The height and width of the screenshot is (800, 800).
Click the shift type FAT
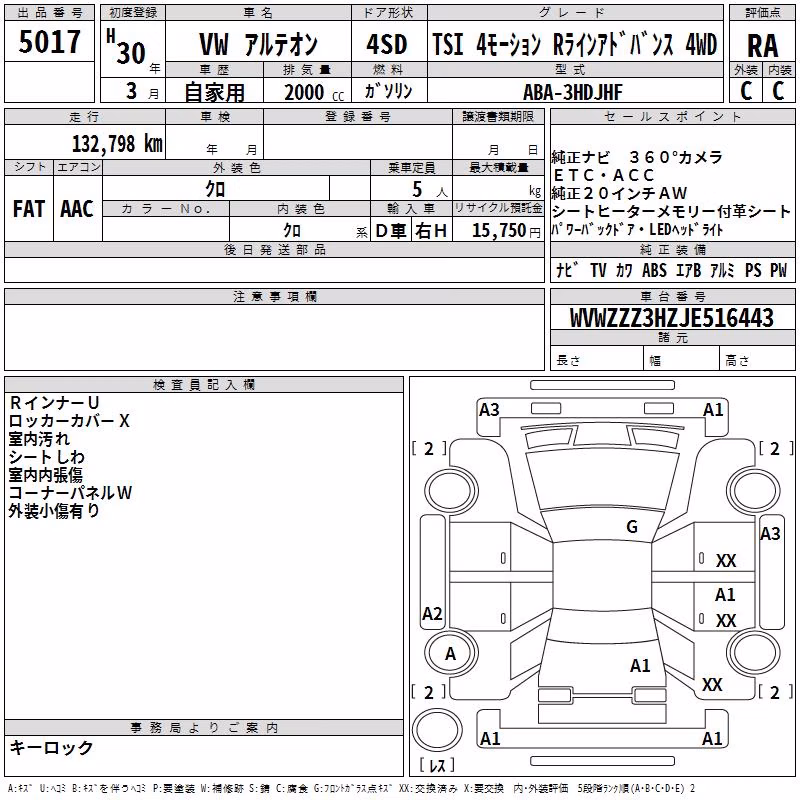tap(29, 209)
